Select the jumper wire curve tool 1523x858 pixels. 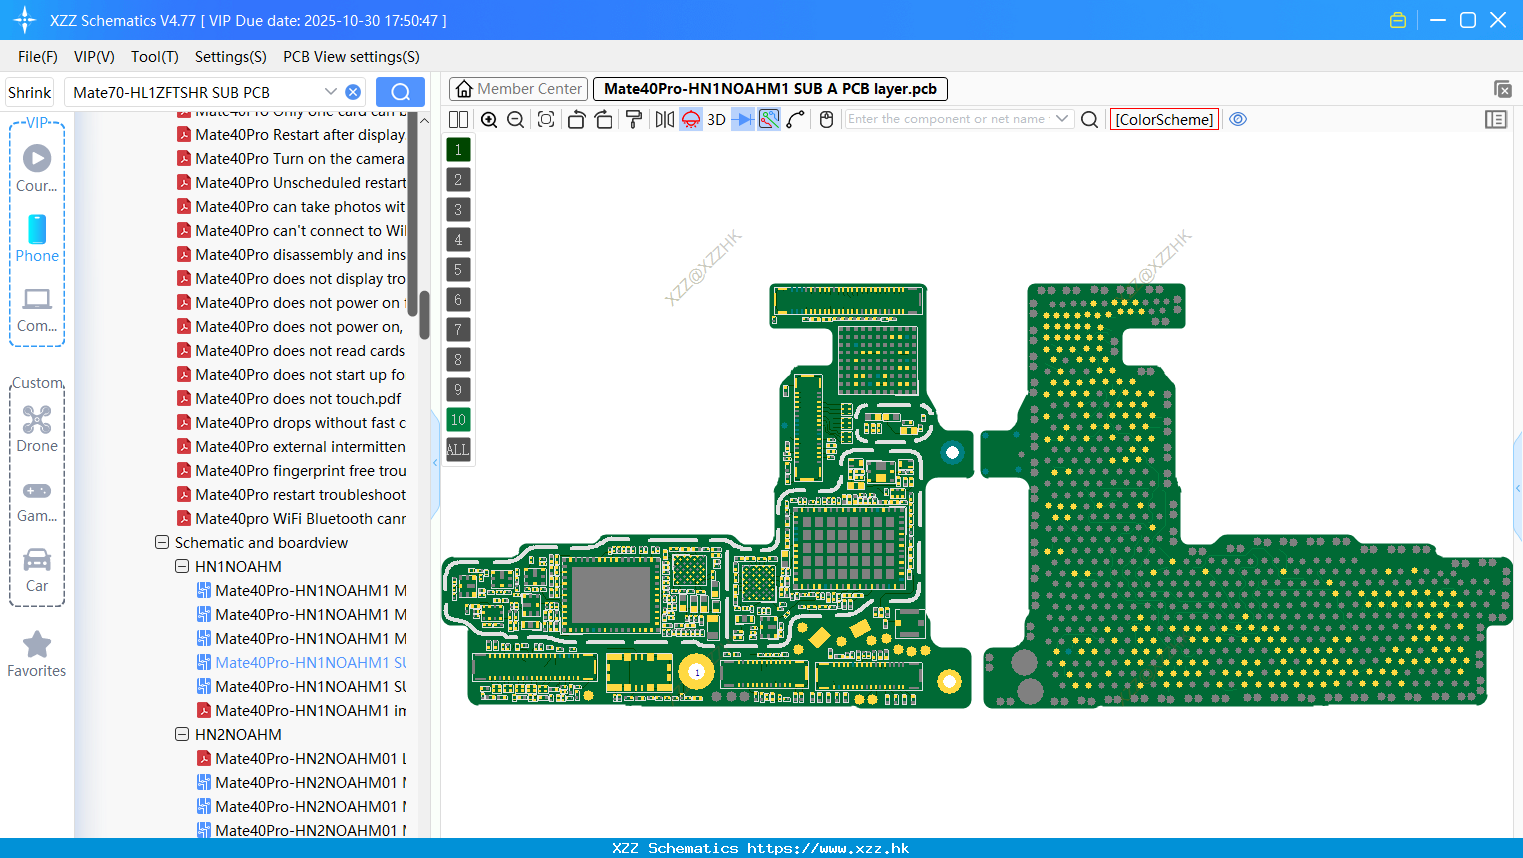tap(796, 119)
